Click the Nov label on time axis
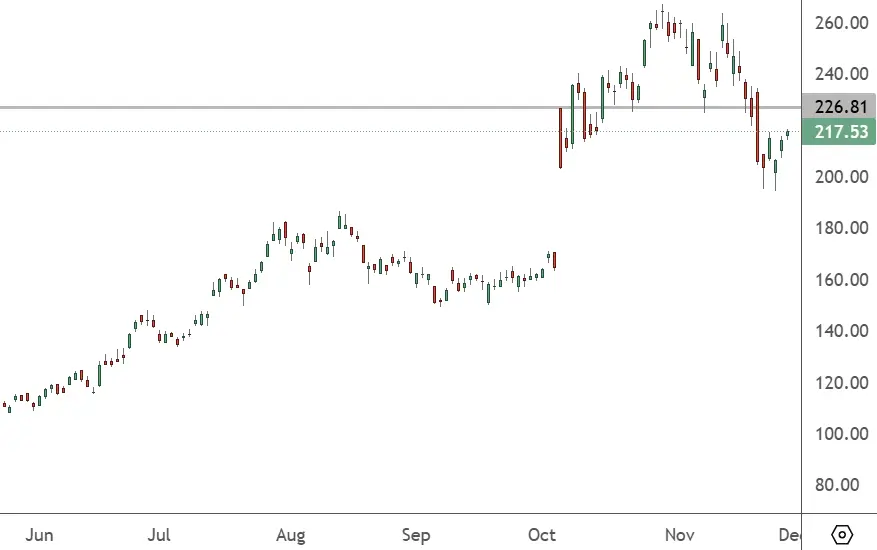 click(680, 535)
